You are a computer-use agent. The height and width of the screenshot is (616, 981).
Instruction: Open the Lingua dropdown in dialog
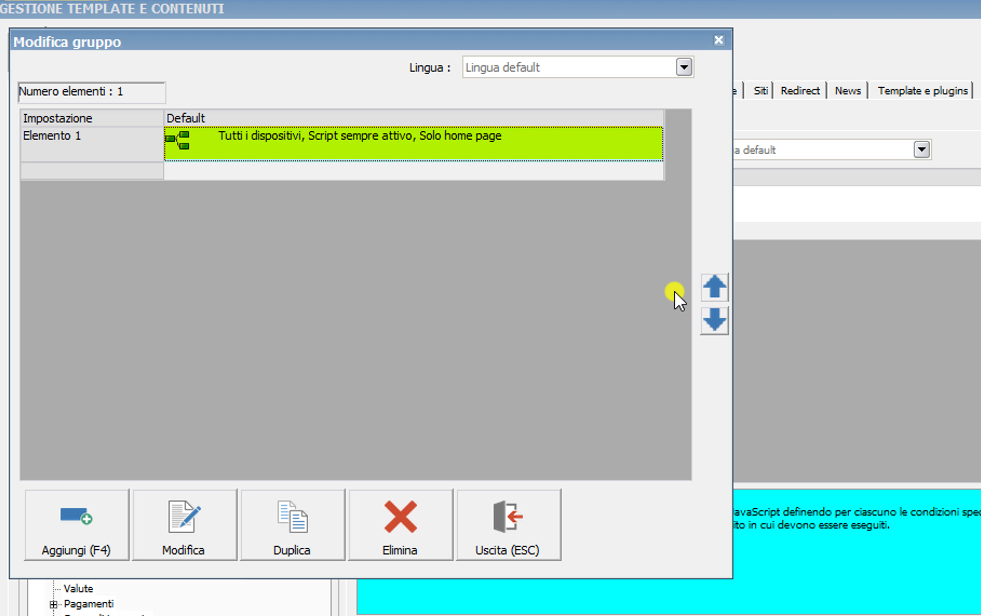[684, 68]
